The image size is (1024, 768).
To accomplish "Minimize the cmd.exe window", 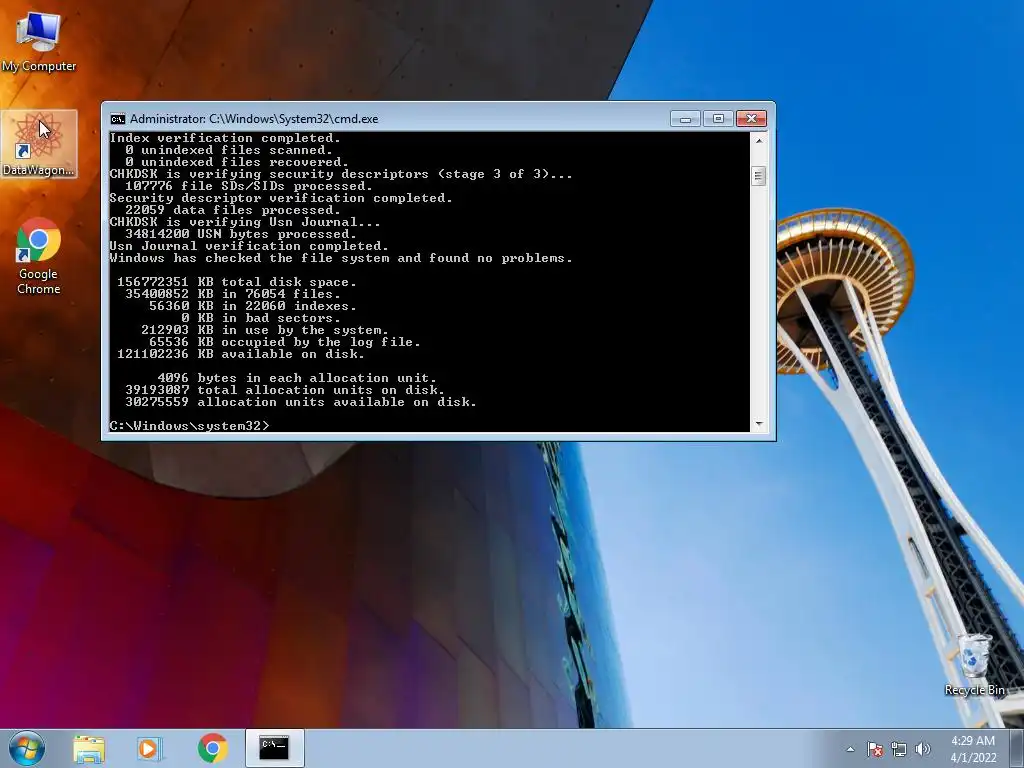I will tap(685, 119).
